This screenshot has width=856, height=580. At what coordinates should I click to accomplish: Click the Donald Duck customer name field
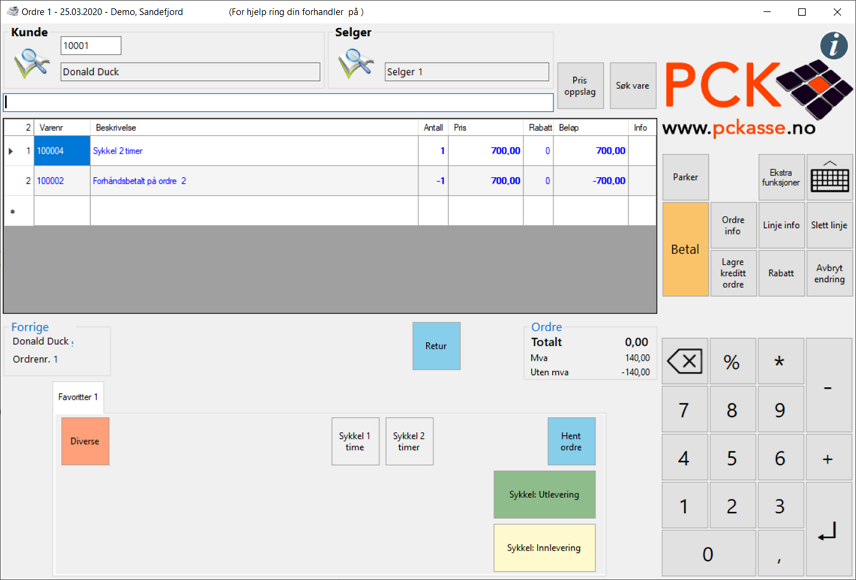(x=190, y=72)
